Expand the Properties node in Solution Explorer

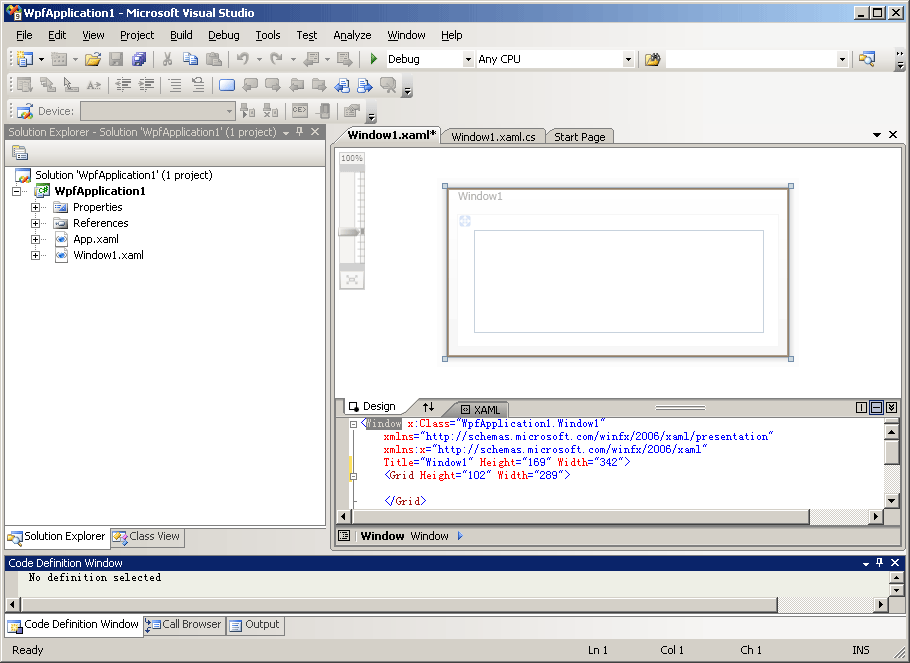pos(35,207)
